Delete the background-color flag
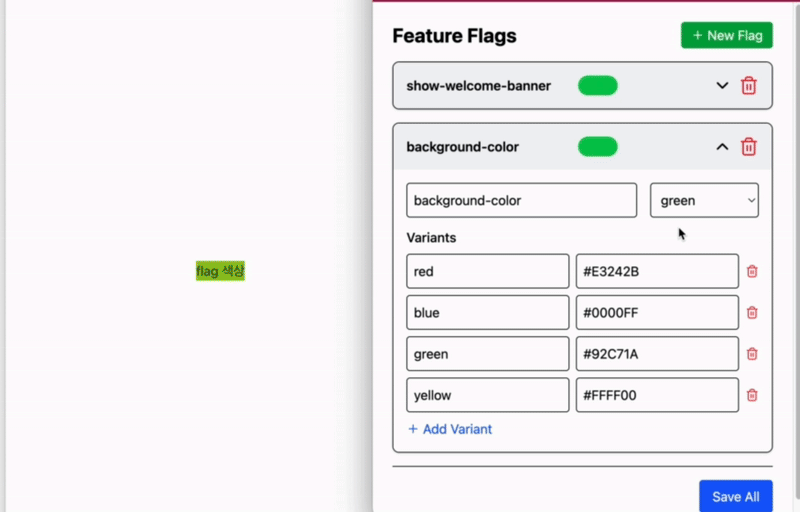 (748, 147)
